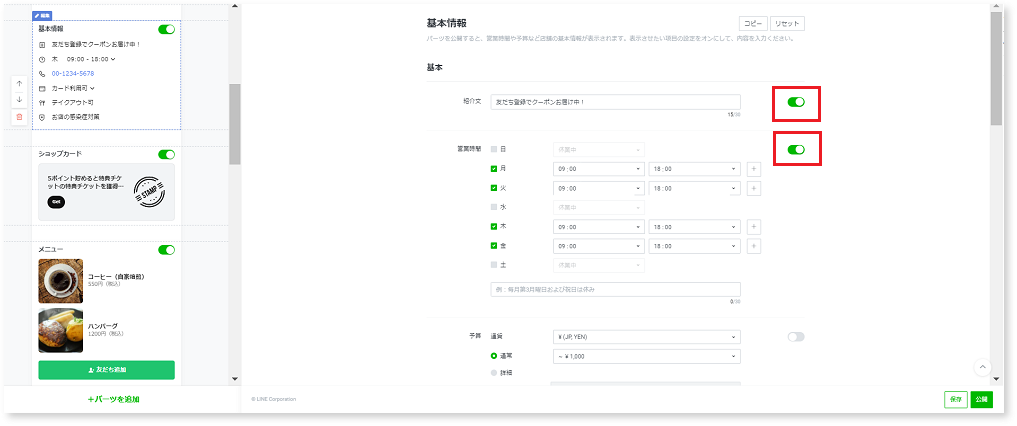
Task: Click the move-down arrow icon for the part
Action: click(19, 100)
